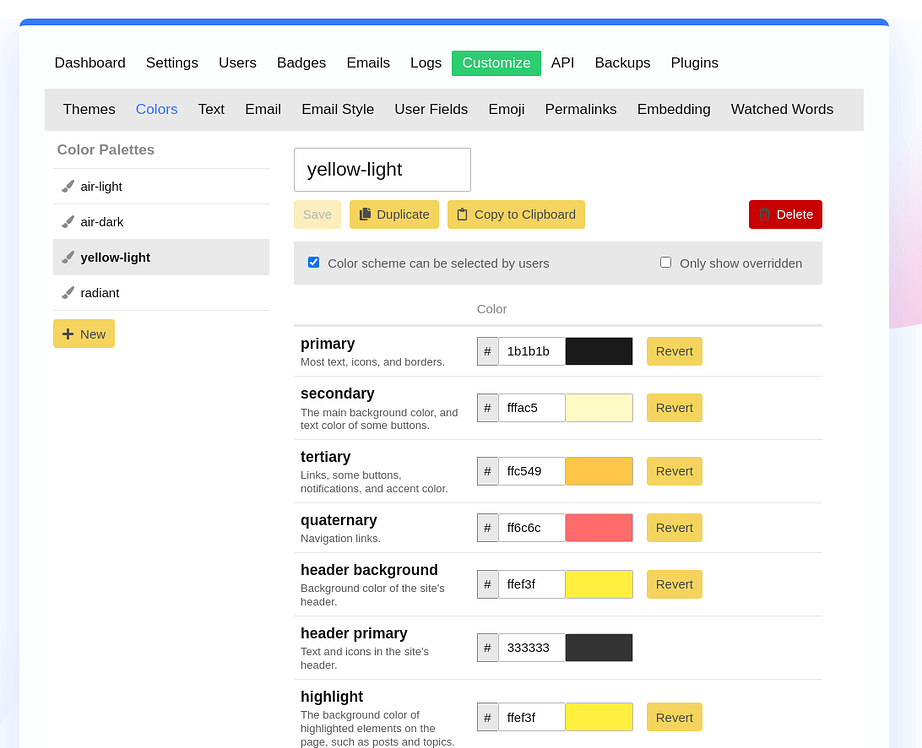Click the paintbrush icon beside air-light

coord(68,186)
